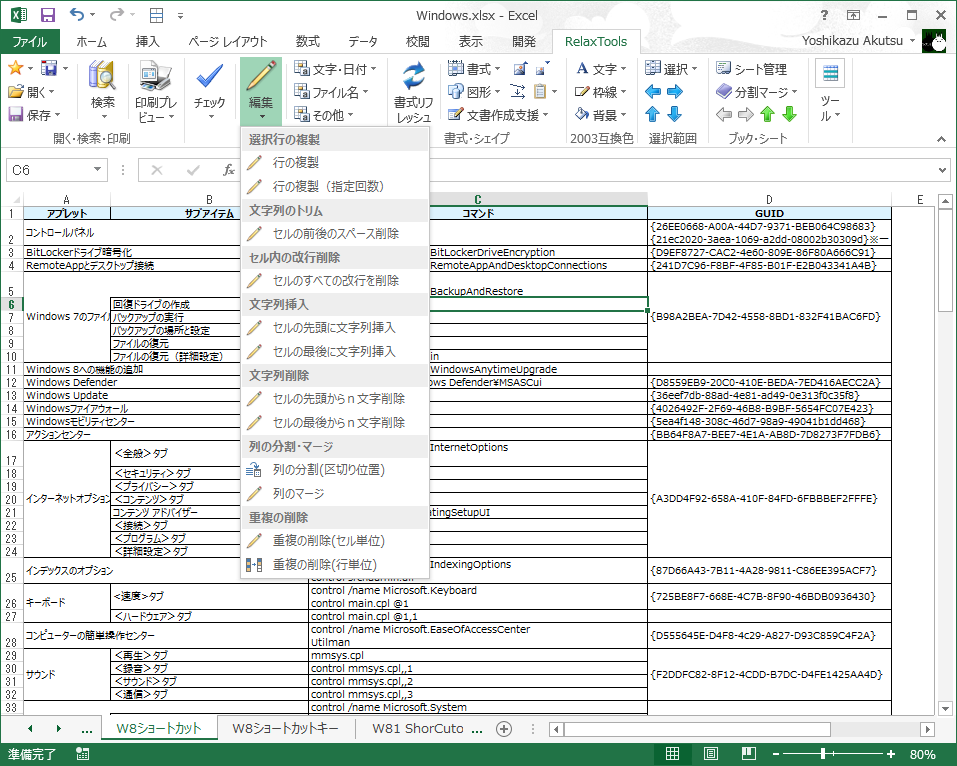Click the green up arrow in ブック・シート
This screenshot has height=766, width=957.
(x=767, y=114)
